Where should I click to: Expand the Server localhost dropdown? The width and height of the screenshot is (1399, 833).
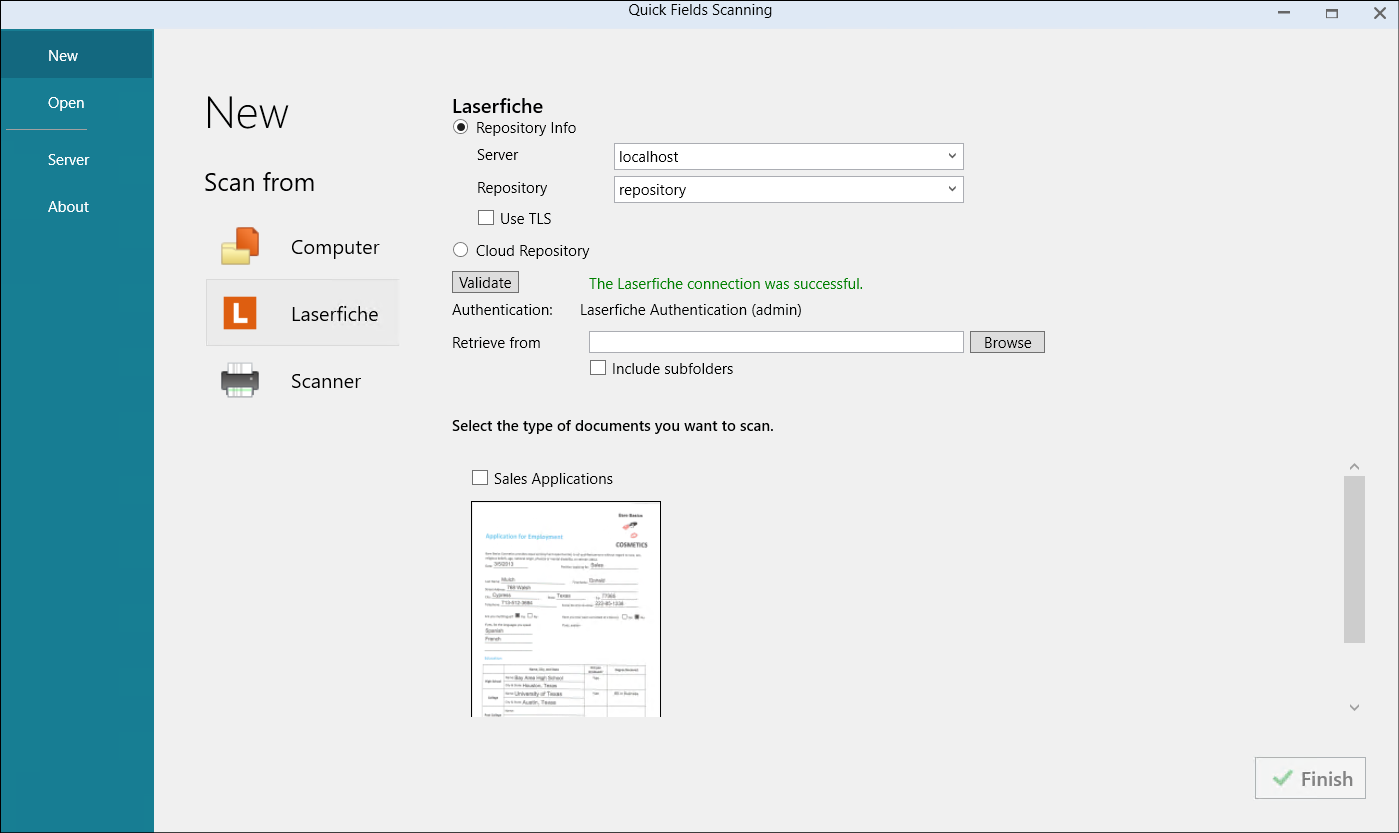click(950, 156)
